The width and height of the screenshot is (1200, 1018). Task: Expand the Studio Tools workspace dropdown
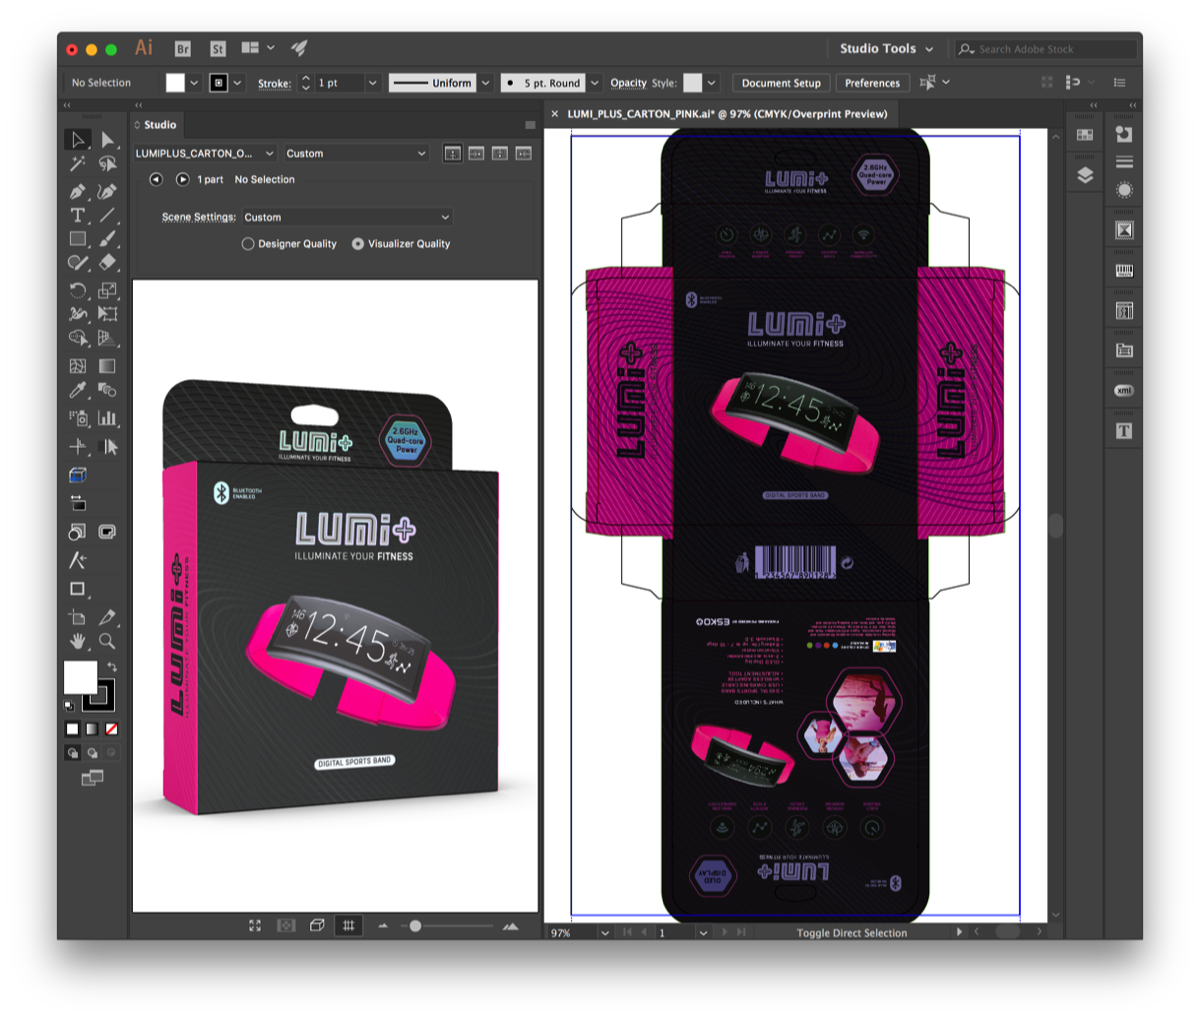886,48
